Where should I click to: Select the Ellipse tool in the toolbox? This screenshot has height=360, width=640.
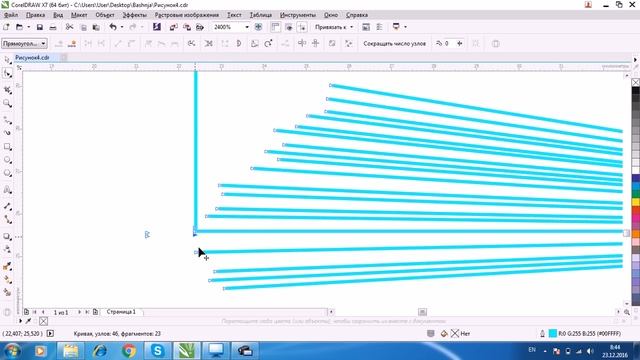[x=7, y=160]
